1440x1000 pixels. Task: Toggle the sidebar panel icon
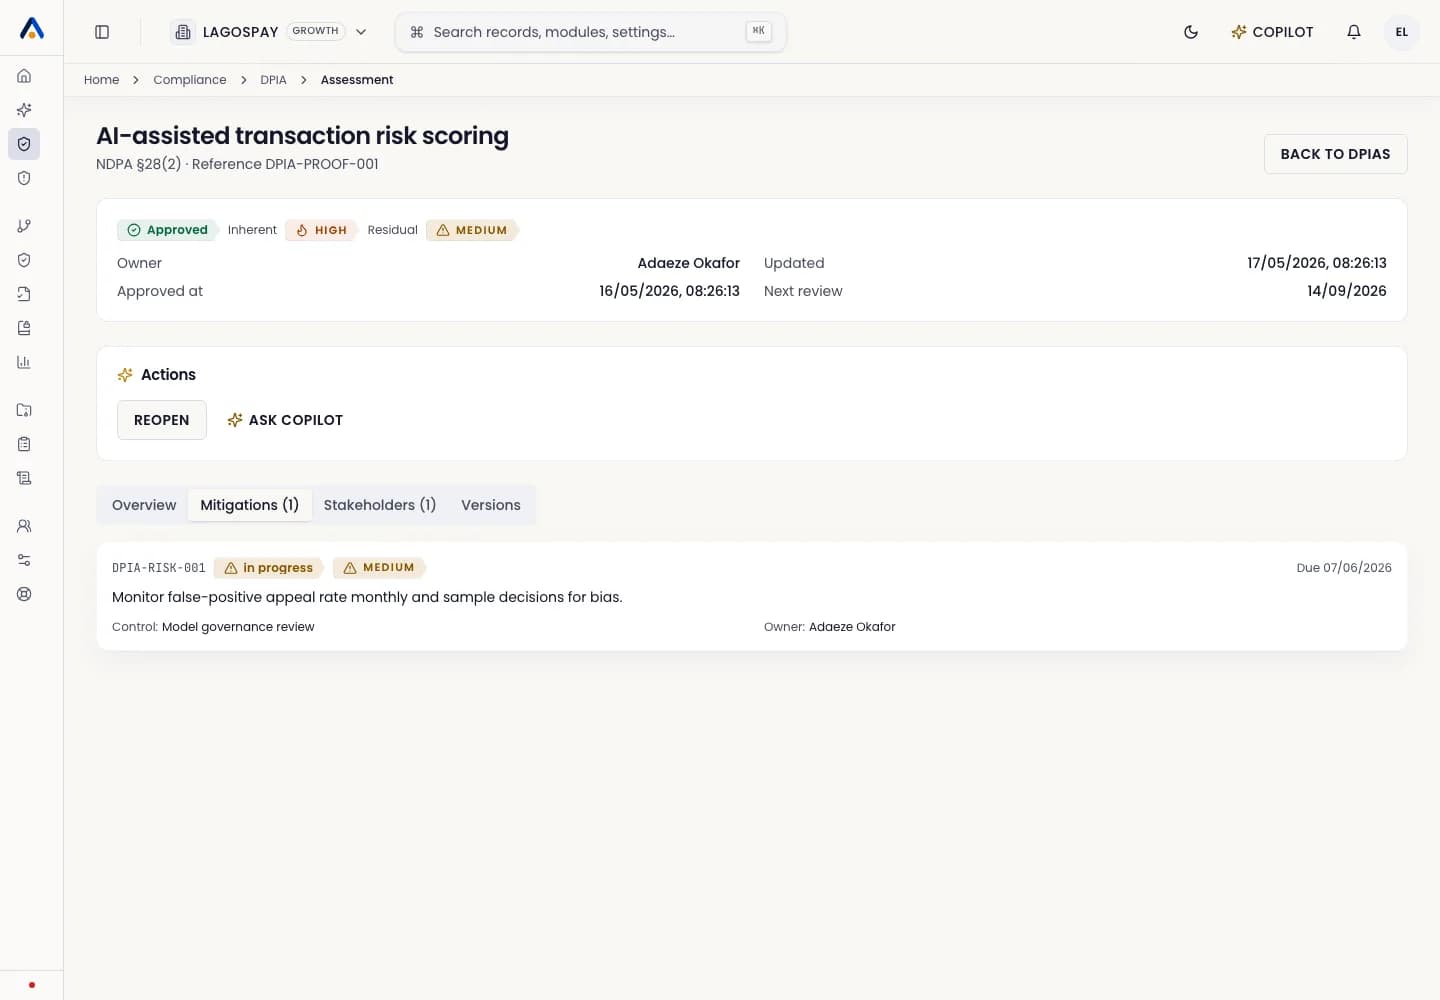click(x=102, y=32)
